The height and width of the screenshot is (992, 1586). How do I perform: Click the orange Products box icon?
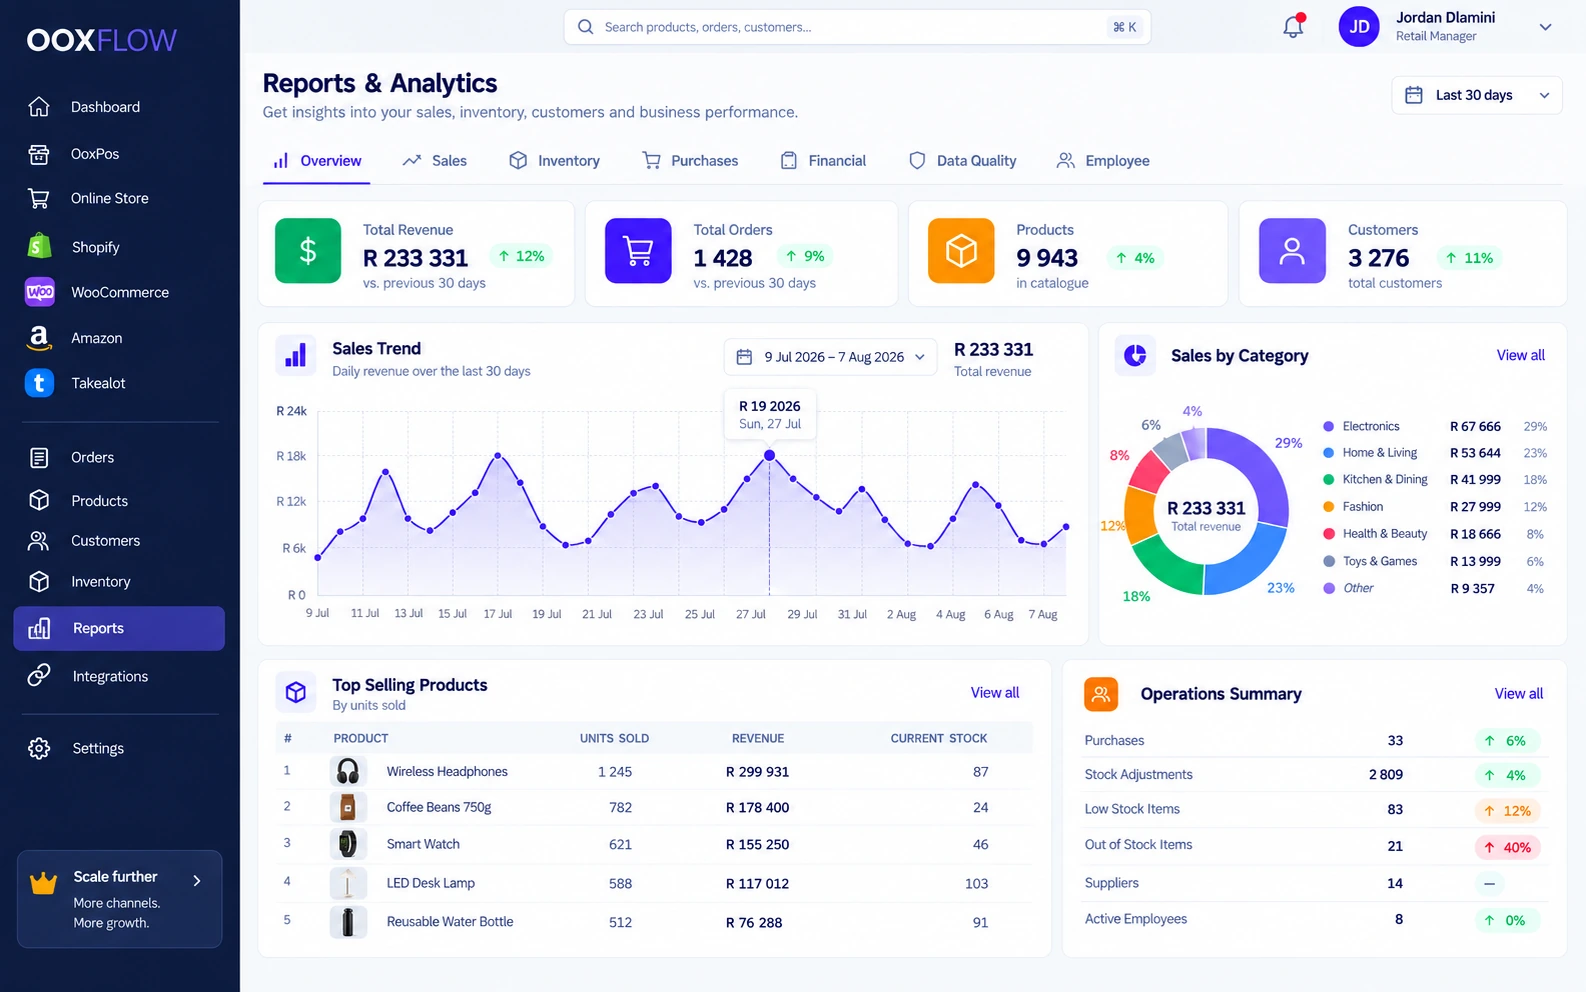pos(961,251)
